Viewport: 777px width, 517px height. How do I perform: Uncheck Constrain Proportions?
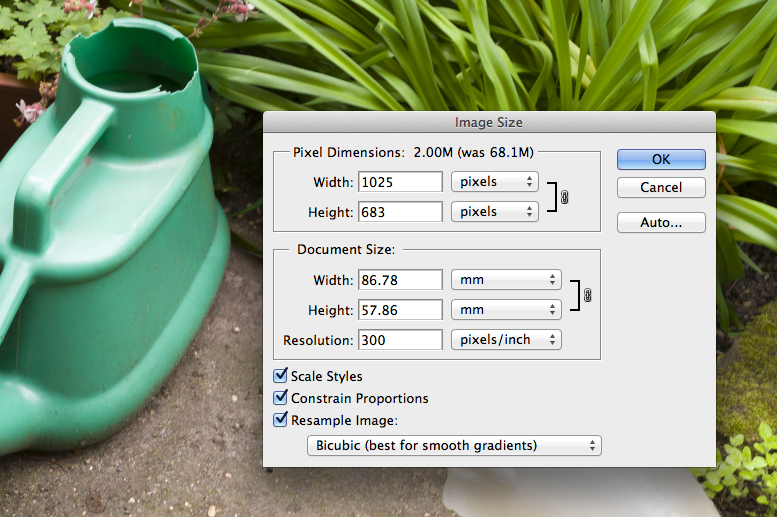(x=281, y=398)
